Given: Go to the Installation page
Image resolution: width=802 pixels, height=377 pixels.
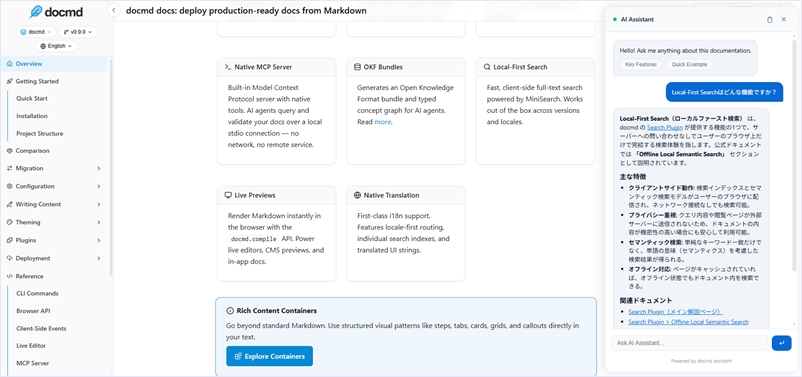Looking at the screenshot, I should coord(32,116).
